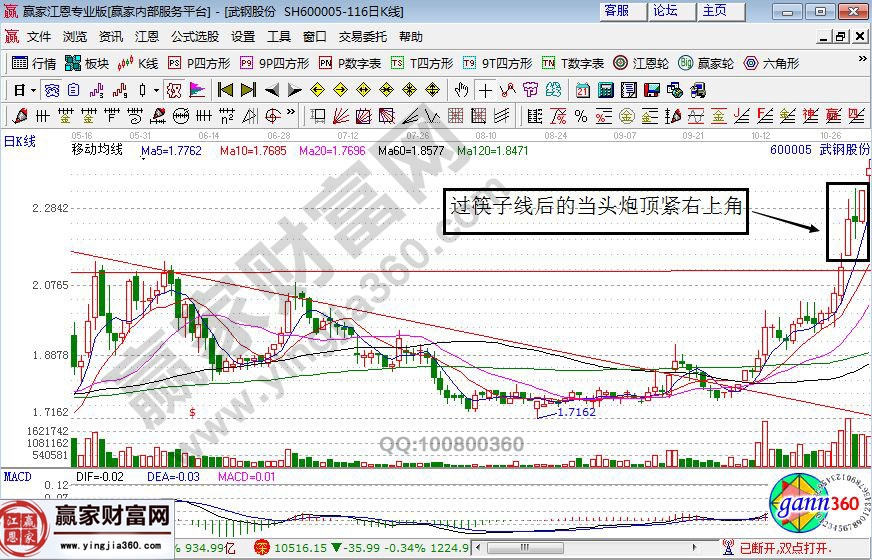Click the 客服 customer service button
The height and width of the screenshot is (560, 872).
[x=617, y=11]
